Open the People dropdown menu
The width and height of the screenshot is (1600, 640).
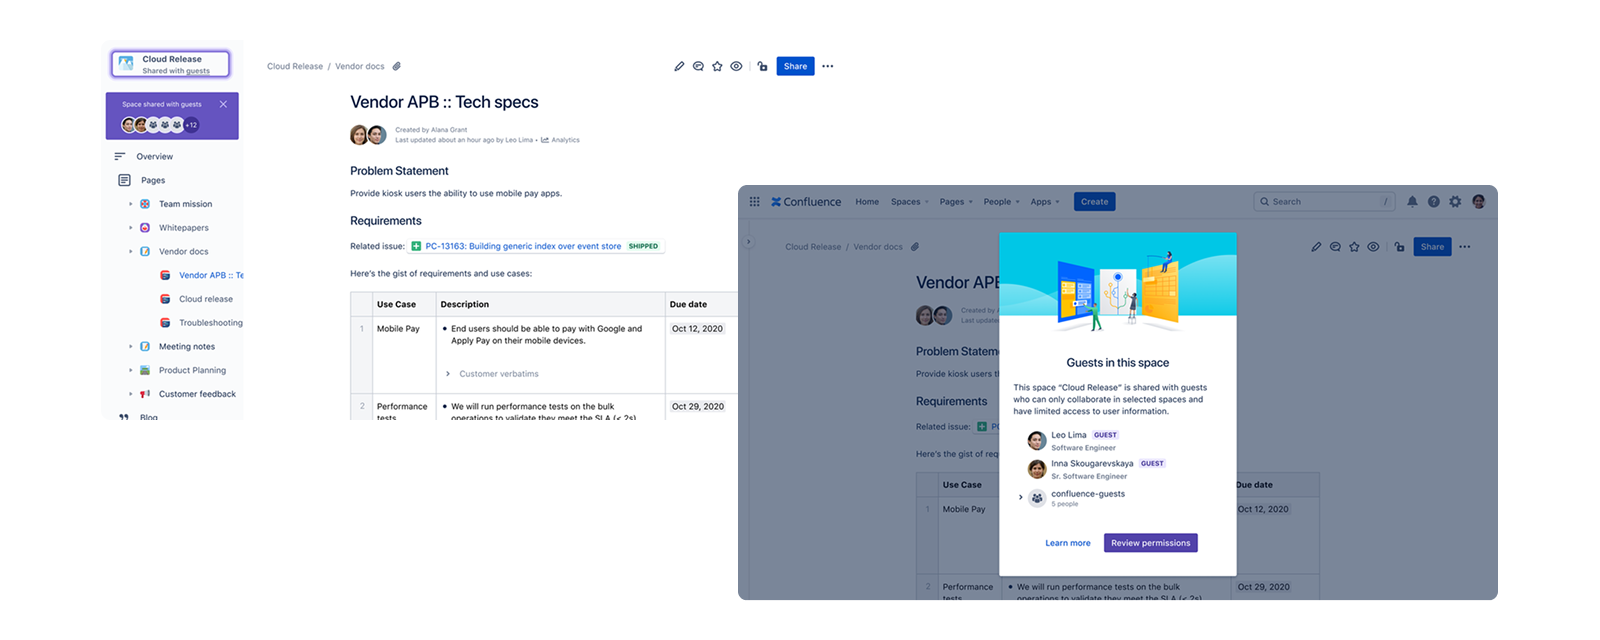click(x=1001, y=202)
